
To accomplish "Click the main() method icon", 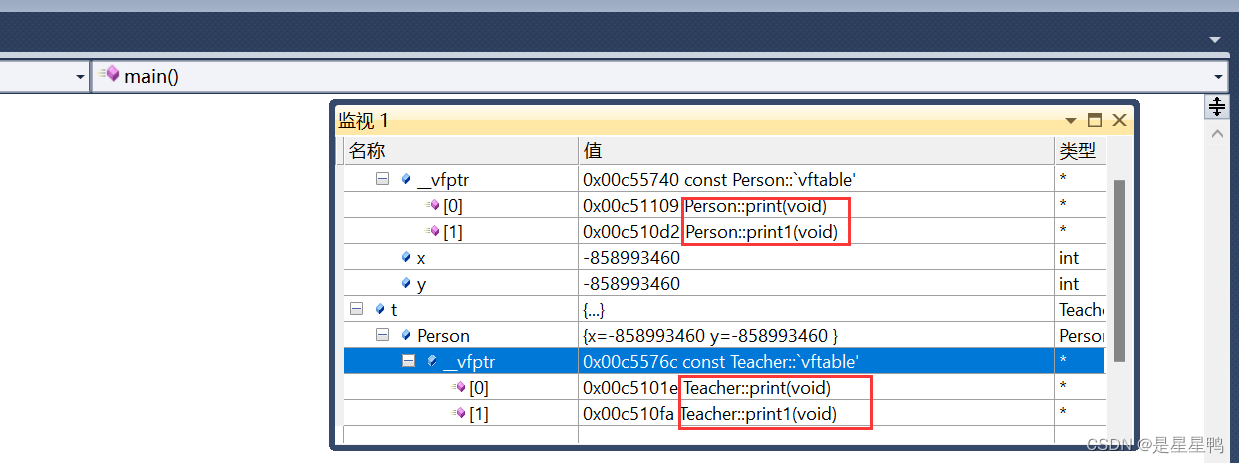I will tap(109, 75).
